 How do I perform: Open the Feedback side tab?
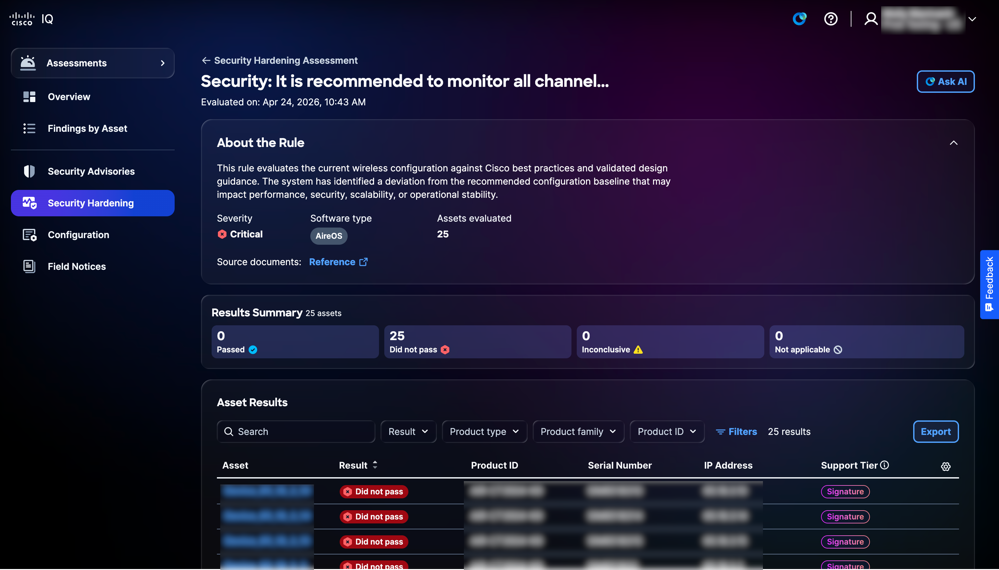pos(989,284)
